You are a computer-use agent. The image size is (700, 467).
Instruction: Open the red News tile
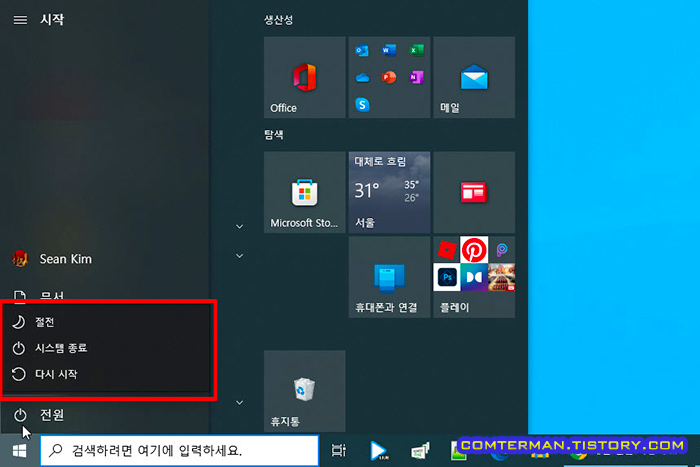click(x=474, y=192)
